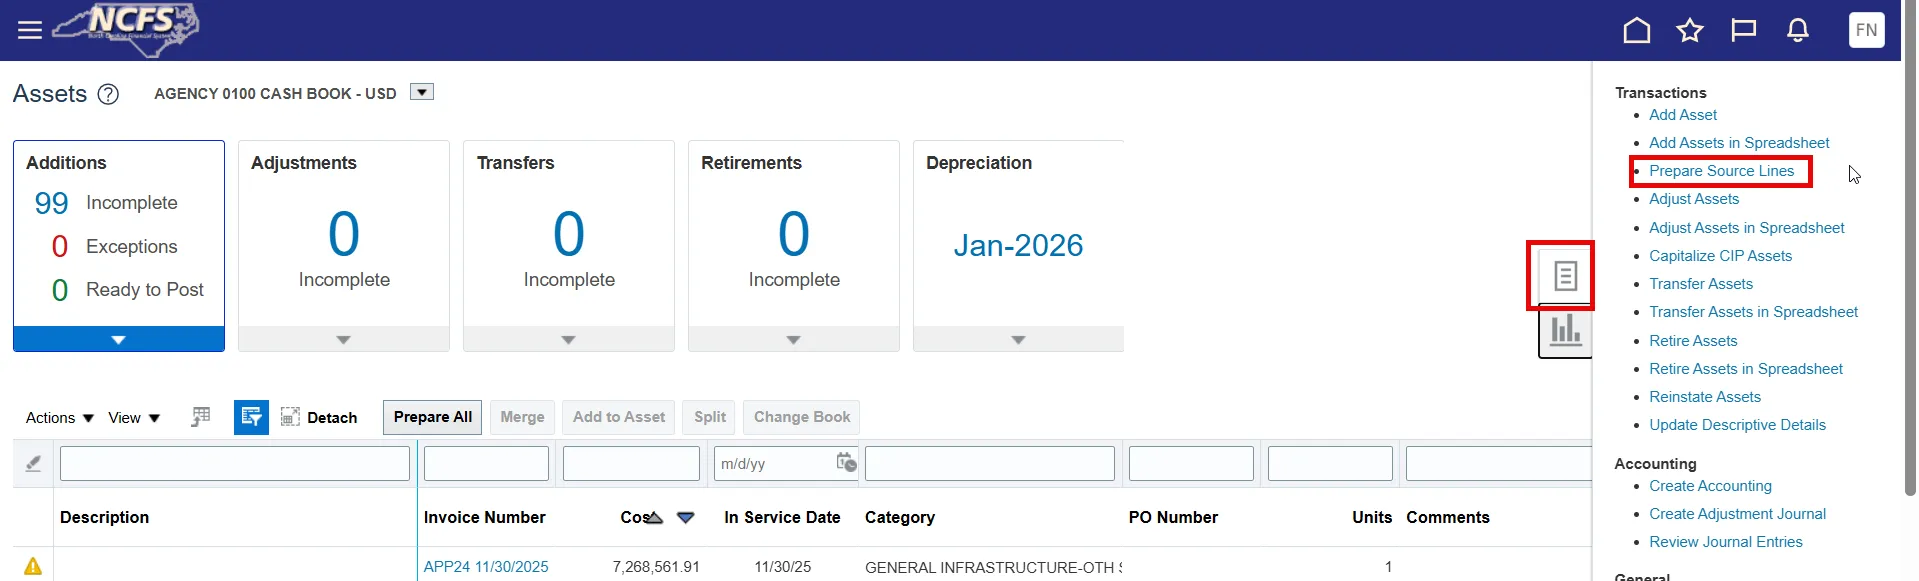Open the hamburger navigator menu
This screenshot has height=581, width=1919.
point(30,30)
